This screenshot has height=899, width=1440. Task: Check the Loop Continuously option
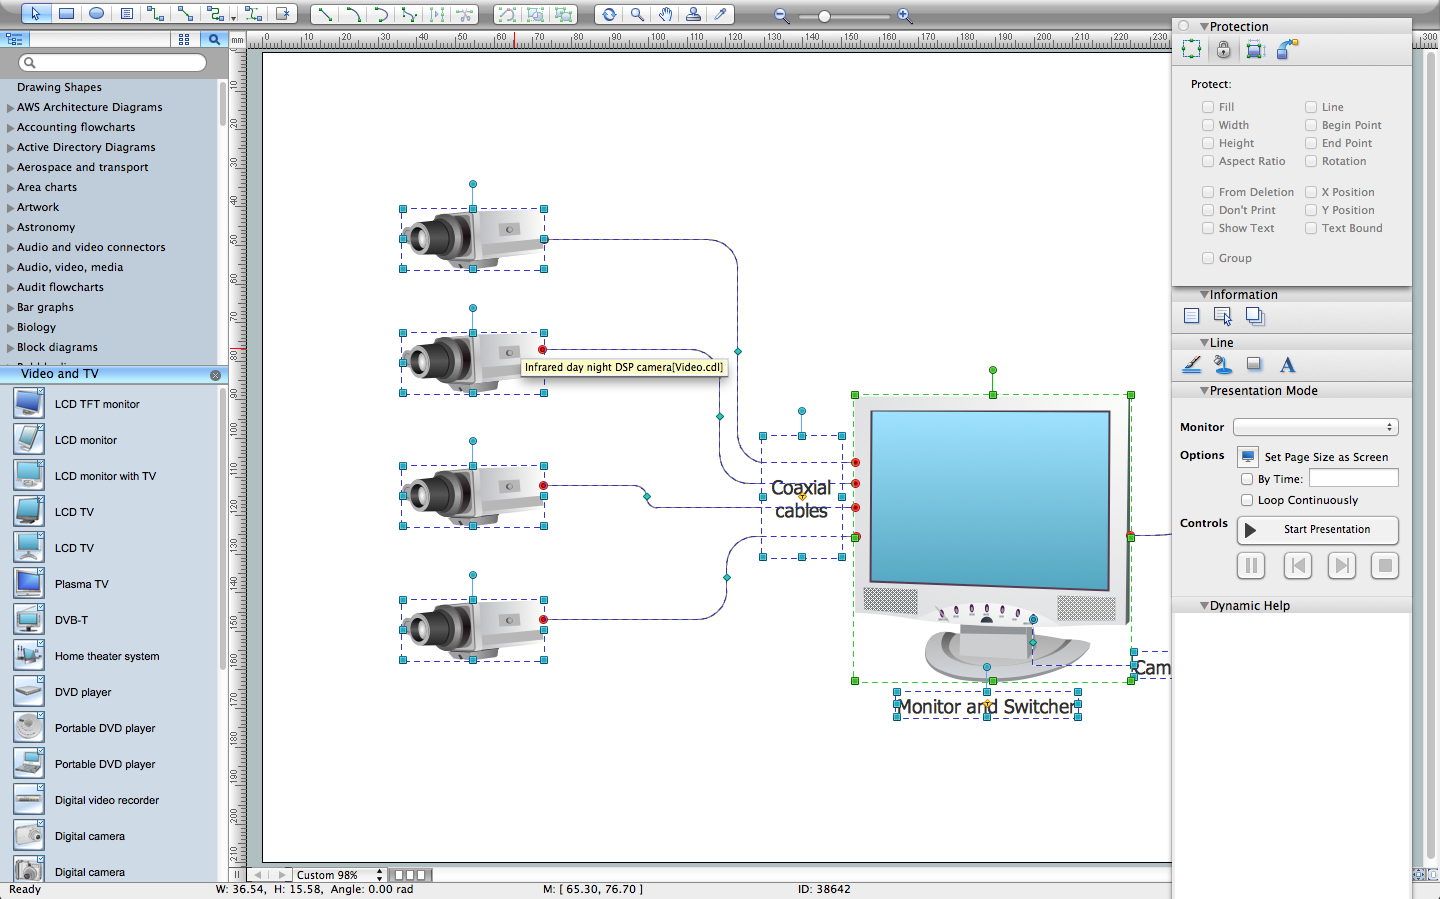click(1247, 500)
